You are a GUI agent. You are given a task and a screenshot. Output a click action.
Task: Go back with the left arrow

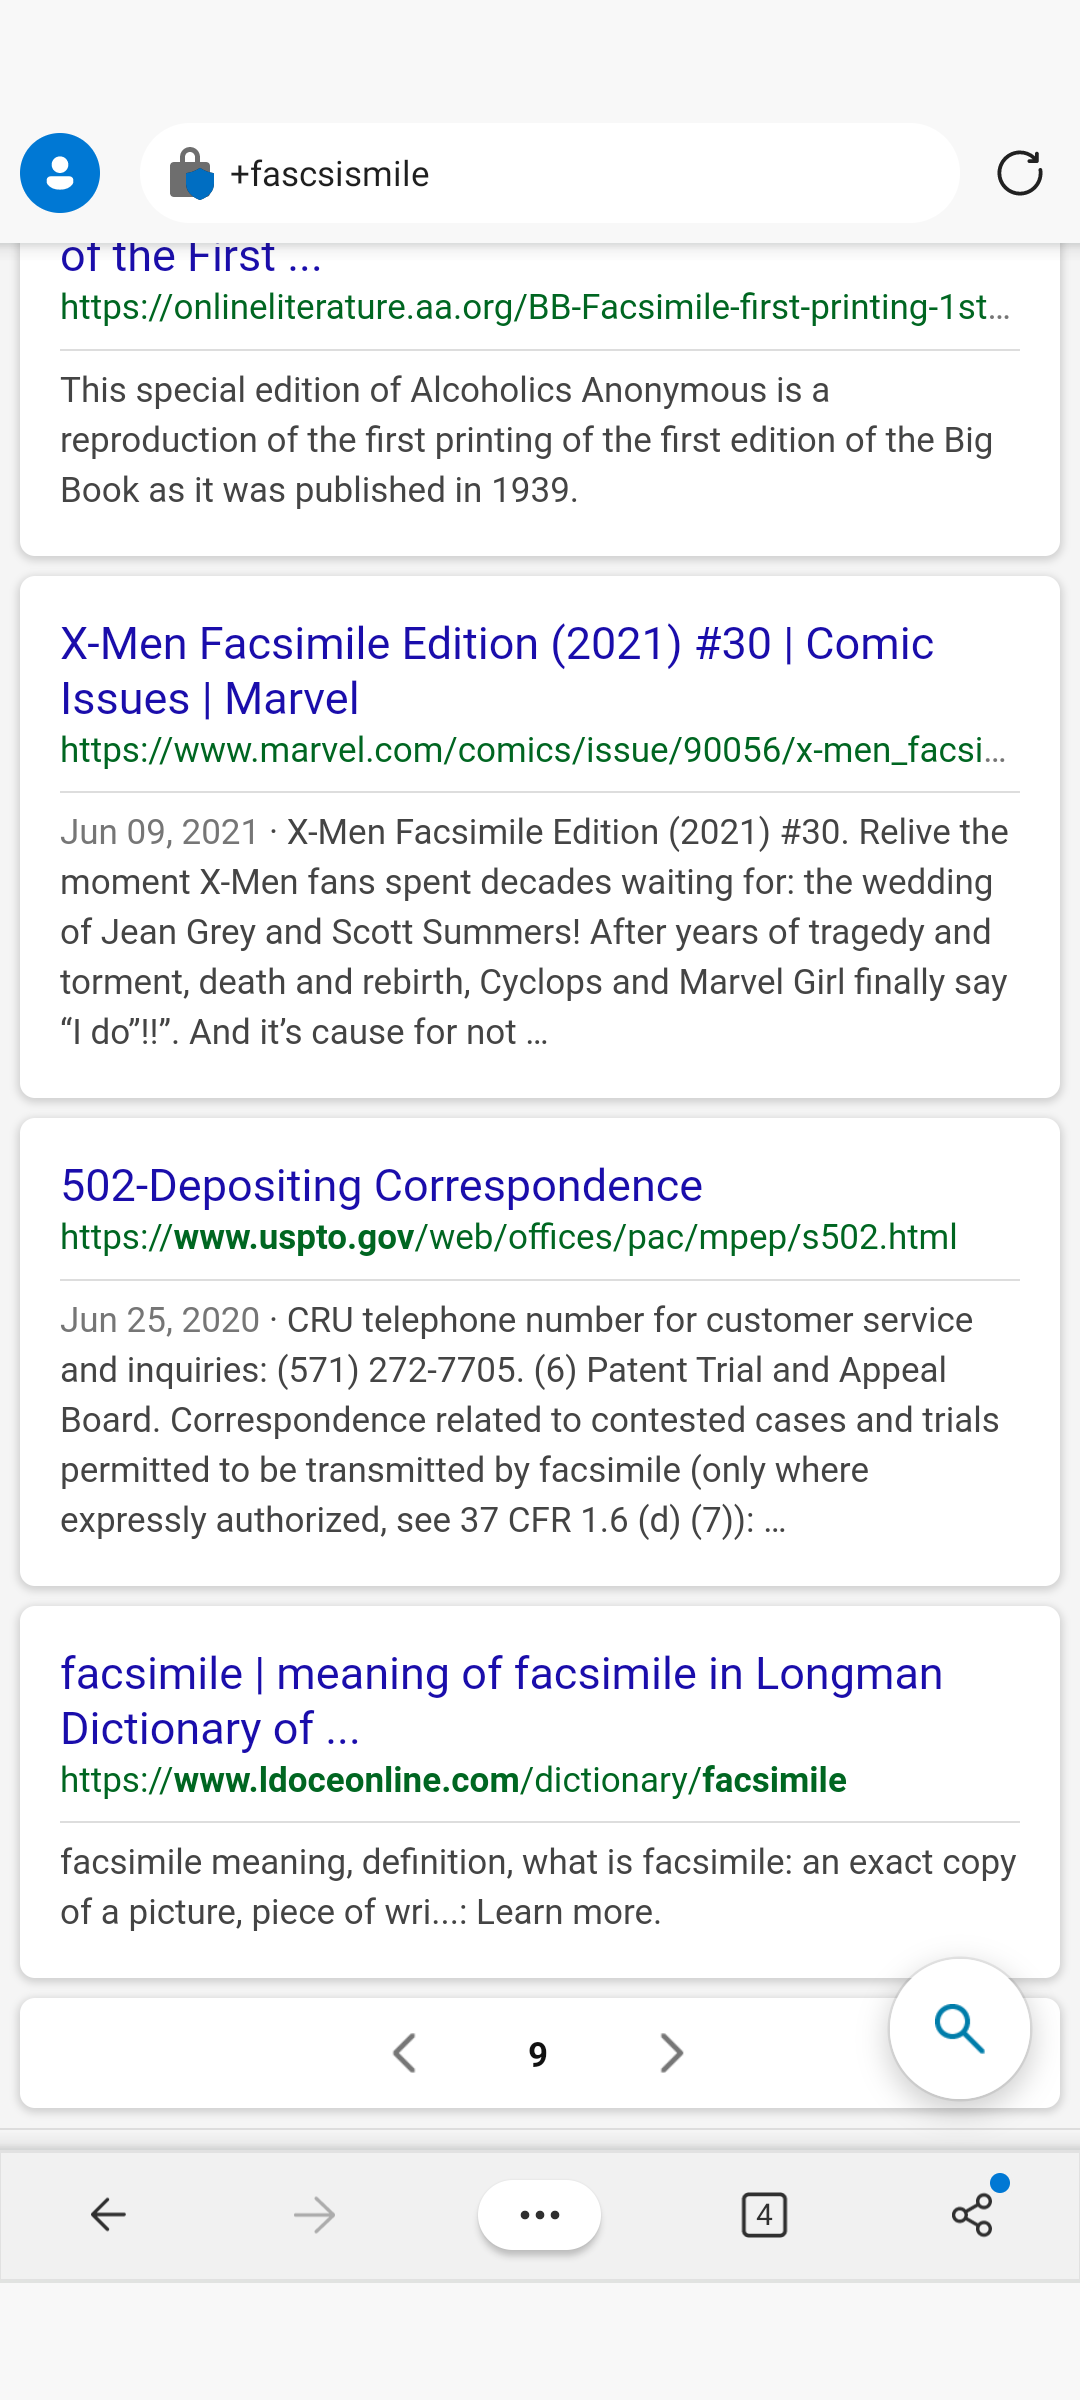point(108,2215)
